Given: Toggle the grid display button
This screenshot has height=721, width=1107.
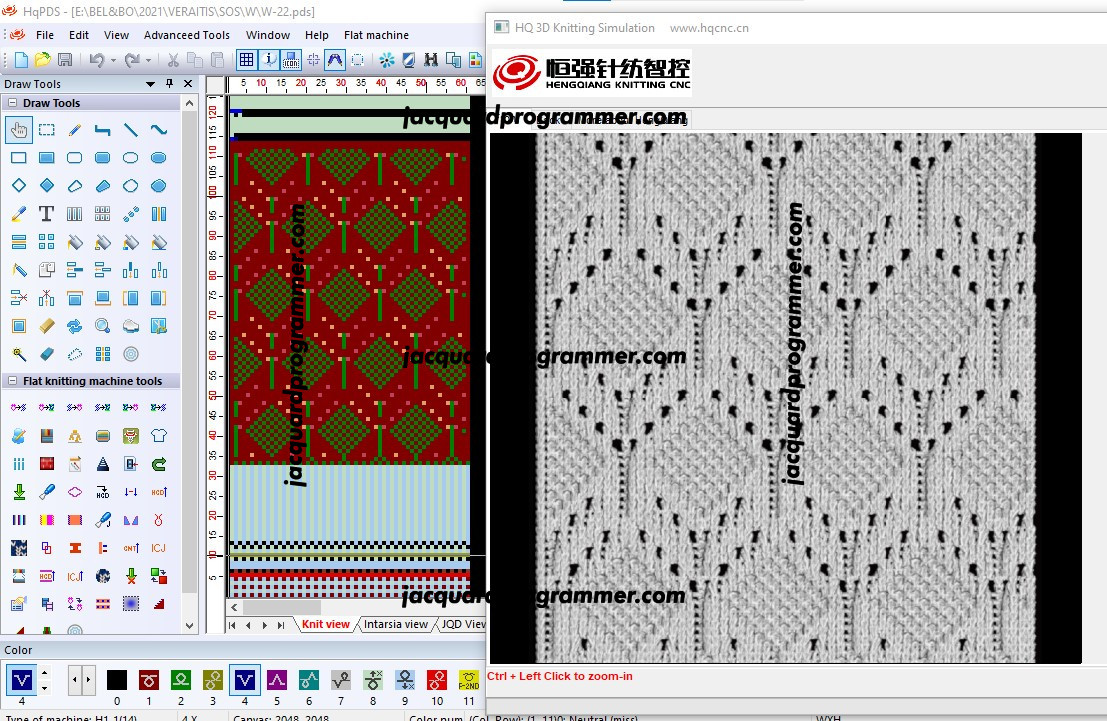Looking at the screenshot, I should tap(246, 60).
